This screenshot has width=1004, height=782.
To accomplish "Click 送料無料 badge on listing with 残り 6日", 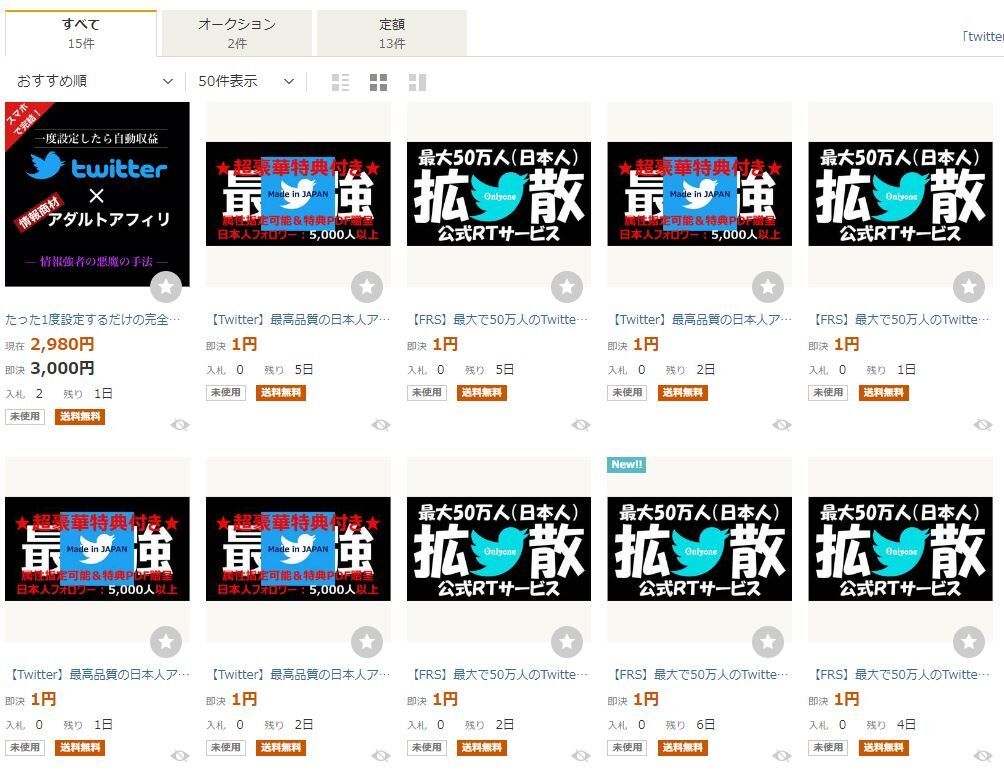I will coord(683,747).
